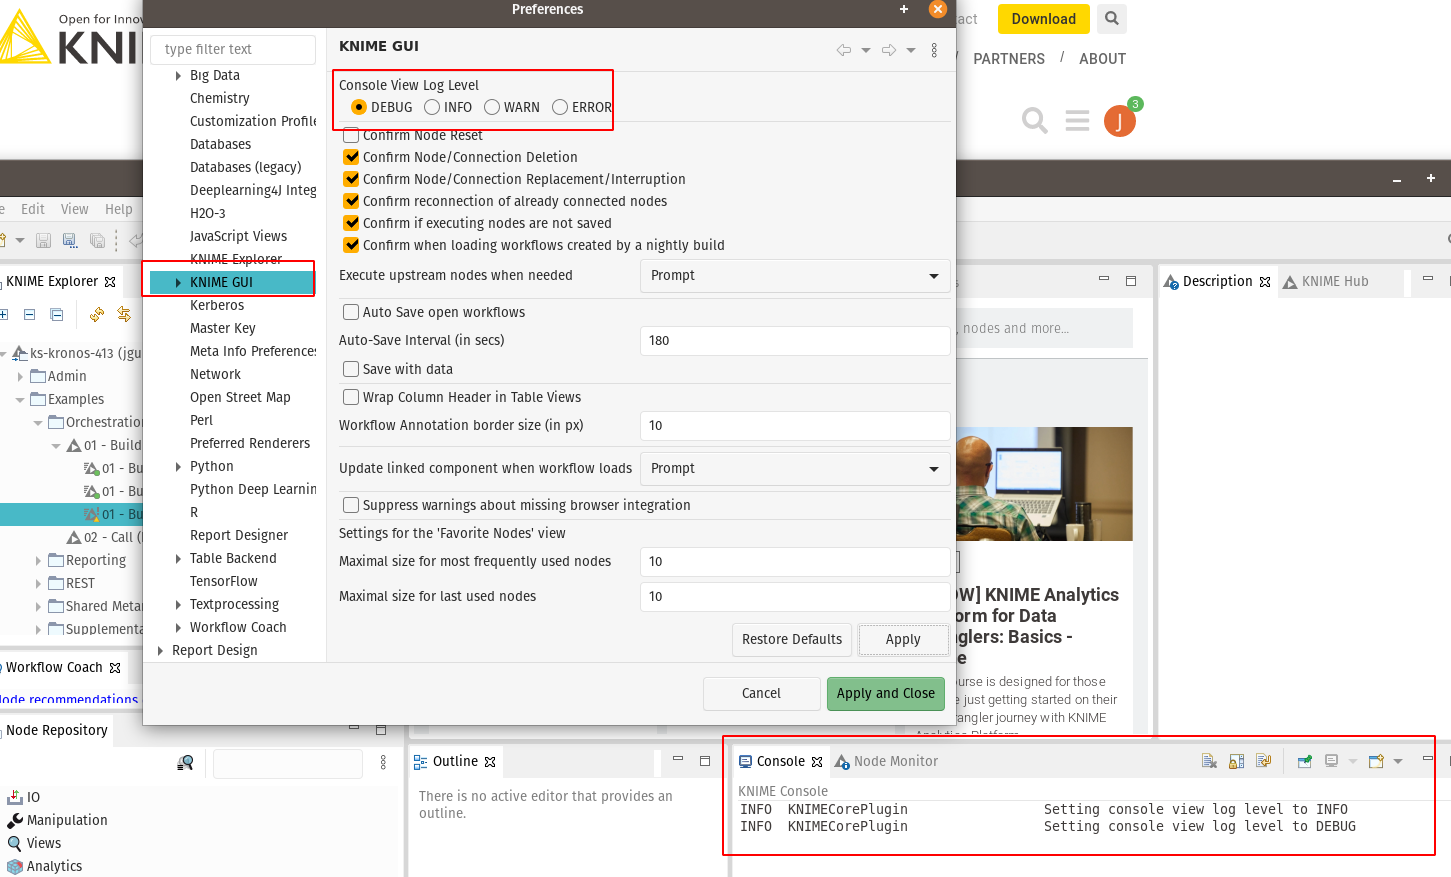The height and width of the screenshot is (877, 1451).
Task: Click hamburger menu icon on website
Action: [1077, 121]
